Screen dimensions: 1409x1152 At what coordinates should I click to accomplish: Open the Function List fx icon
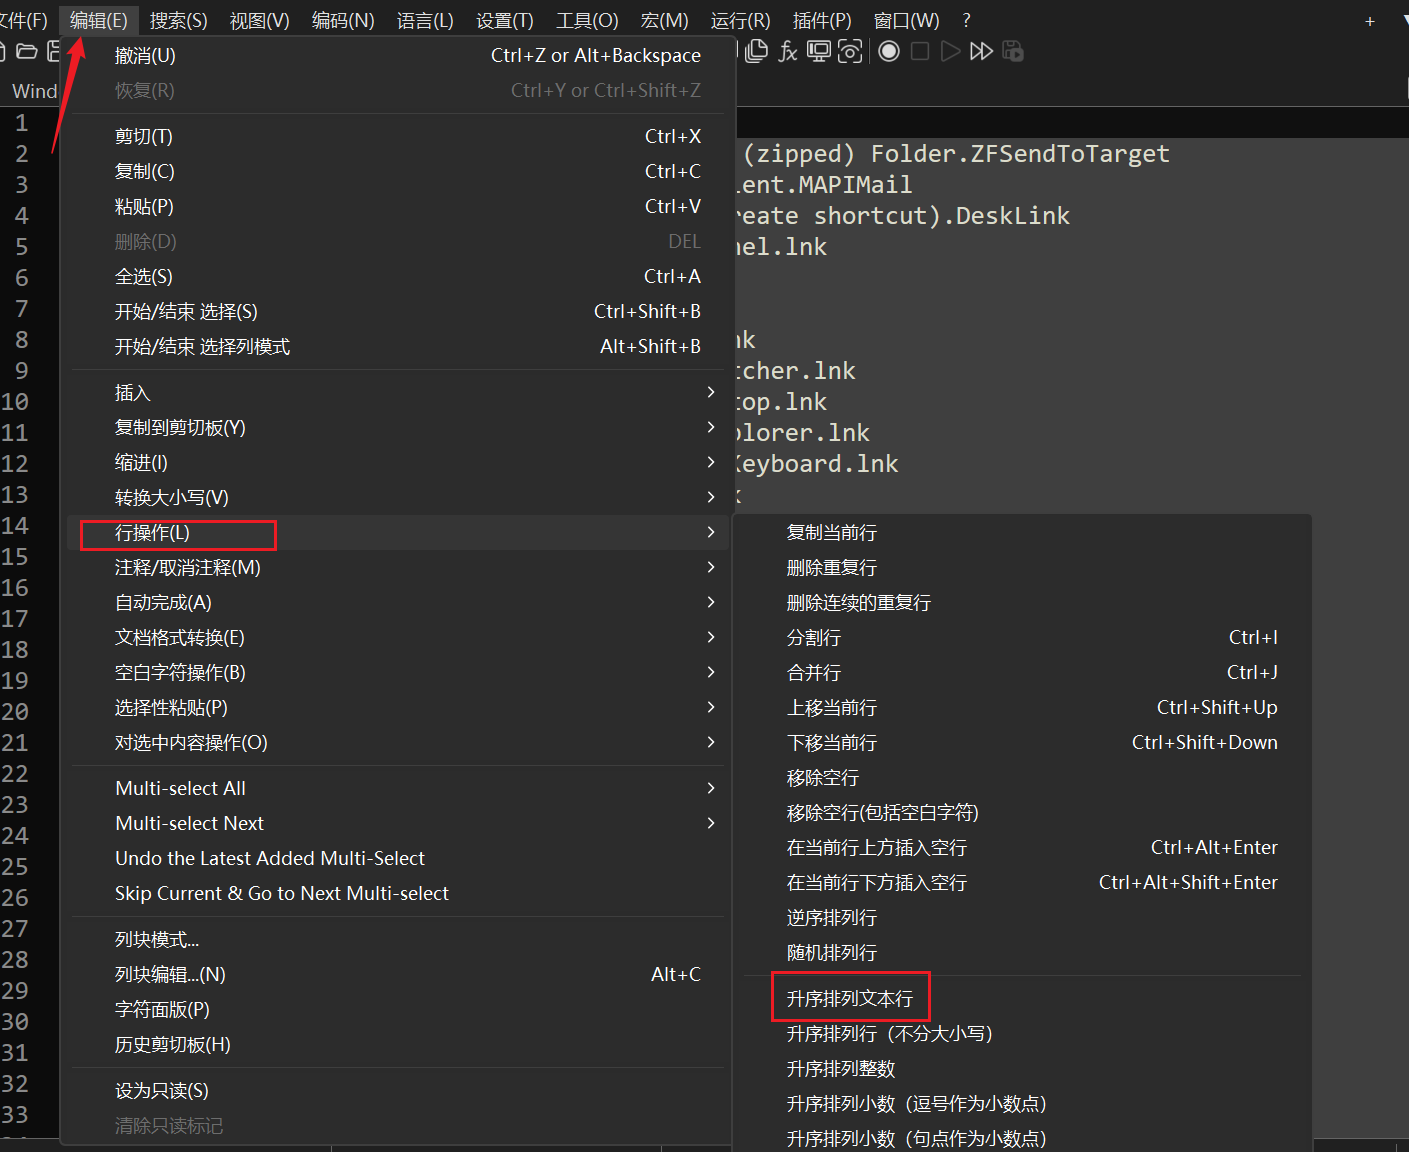coord(788,51)
